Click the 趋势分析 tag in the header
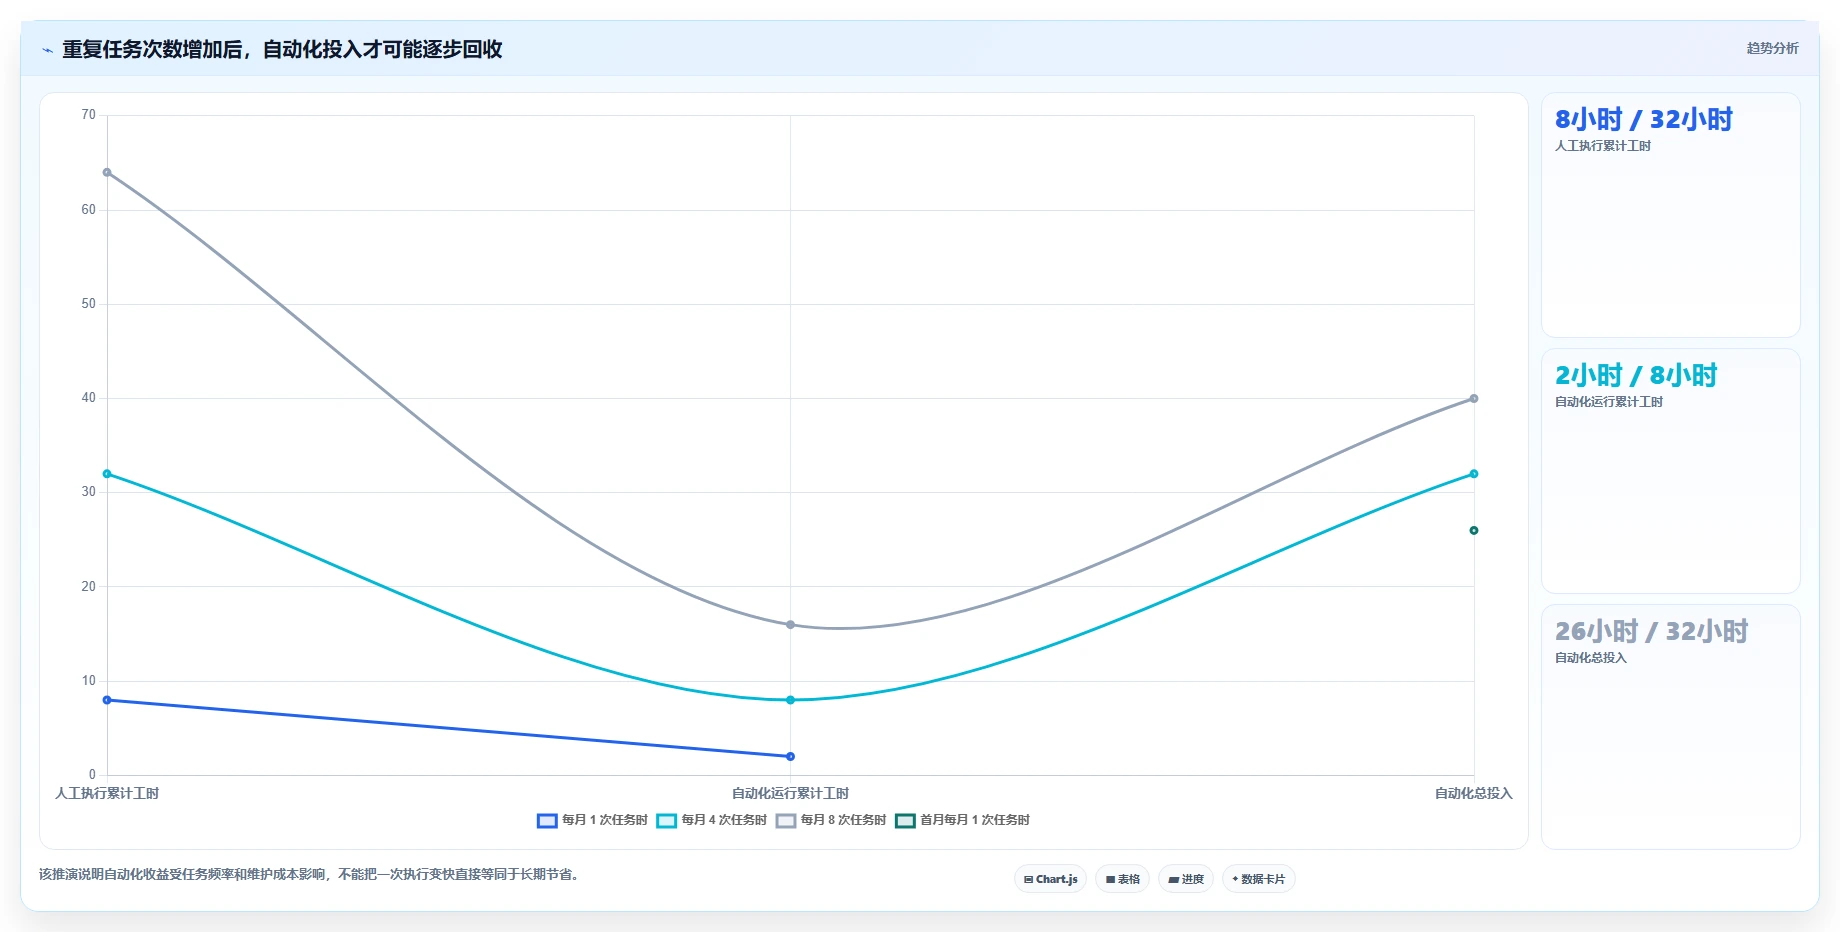Image resolution: width=1840 pixels, height=932 pixels. coord(1772,48)
